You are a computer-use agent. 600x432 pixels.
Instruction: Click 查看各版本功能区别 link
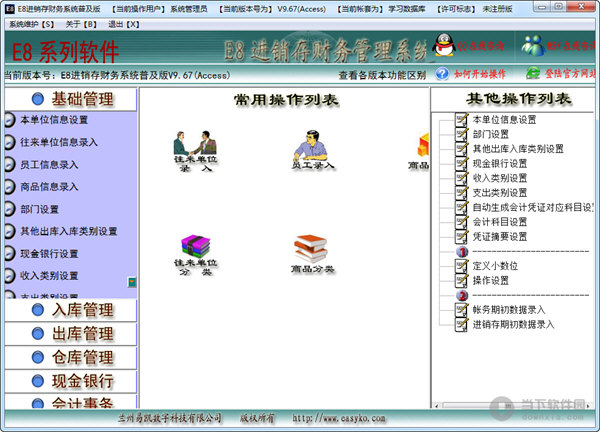click(382, 75)
